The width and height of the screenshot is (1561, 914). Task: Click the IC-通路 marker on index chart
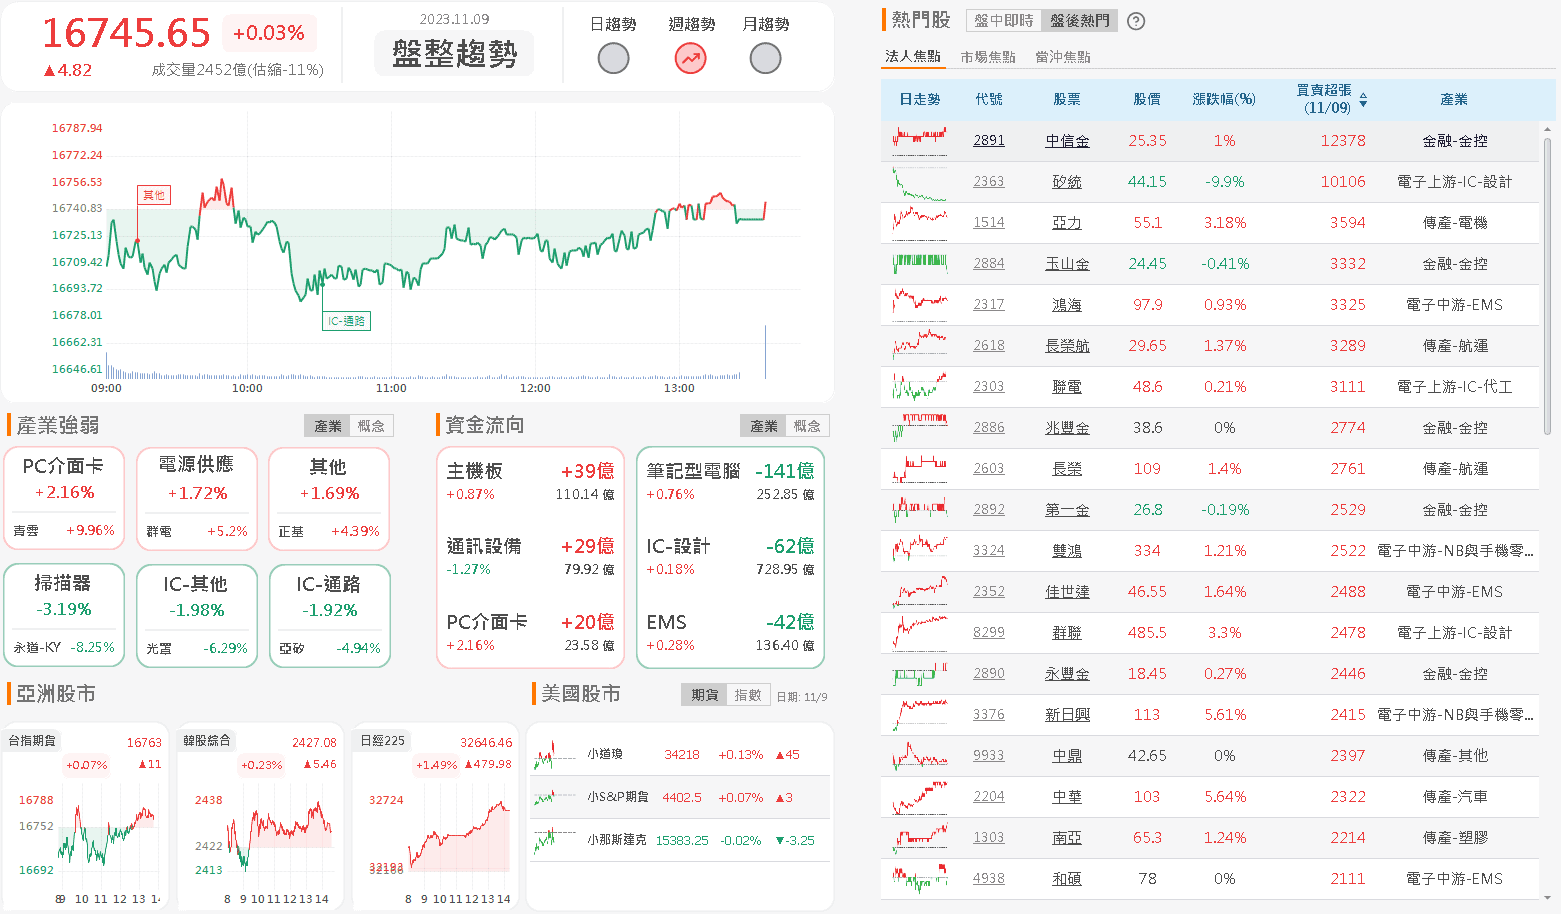[x=347, y=321]
